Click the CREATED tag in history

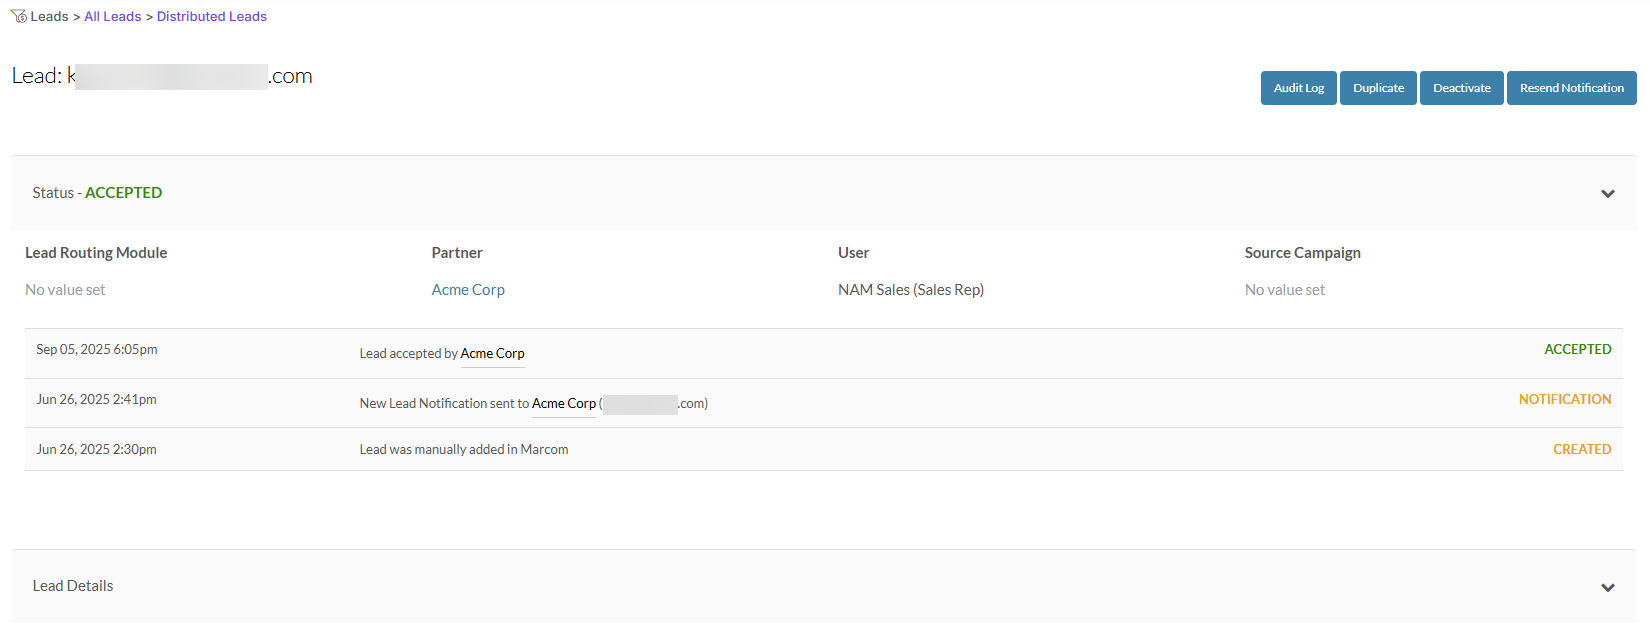pos(1582,450)
